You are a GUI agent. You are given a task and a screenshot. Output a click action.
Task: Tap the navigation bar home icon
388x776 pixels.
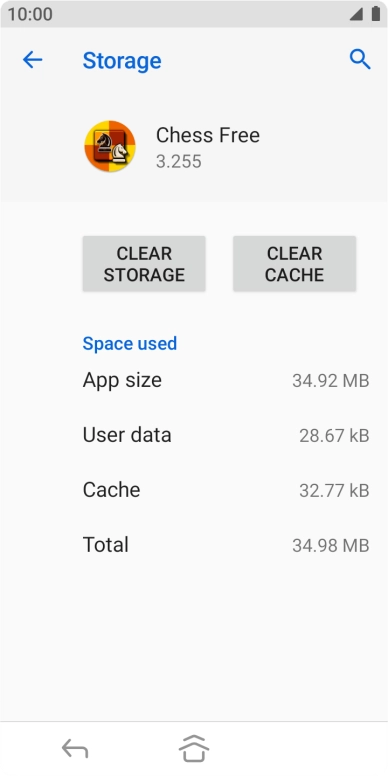click(x=194, y=748)
